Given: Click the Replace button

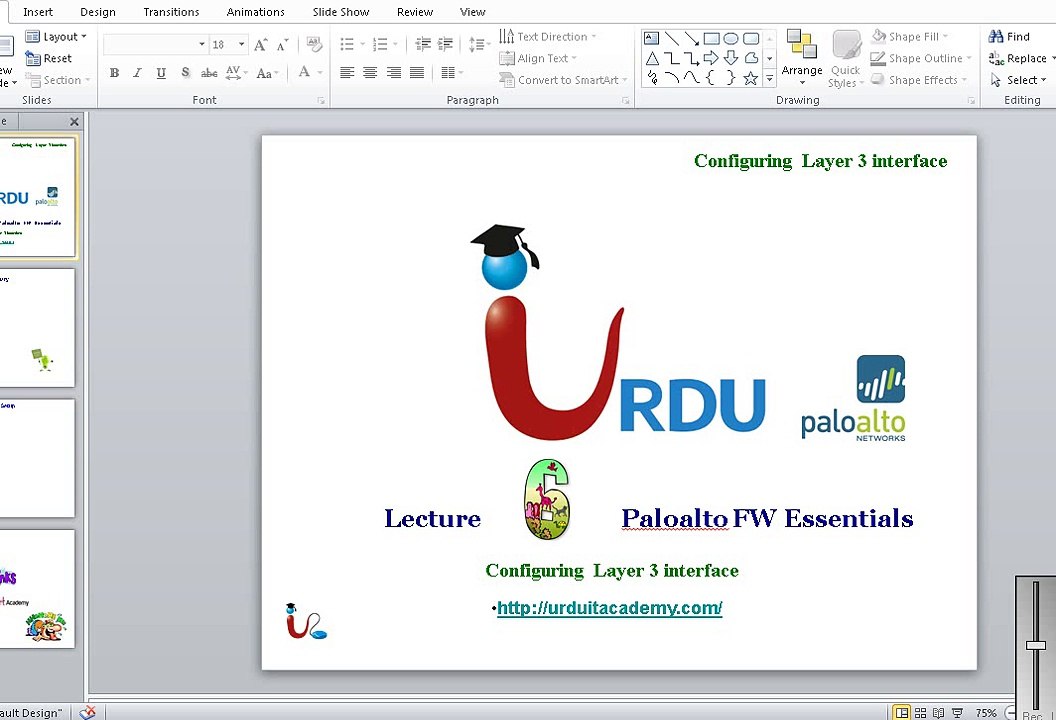Looking at the screenshot, I should 1018,59.
